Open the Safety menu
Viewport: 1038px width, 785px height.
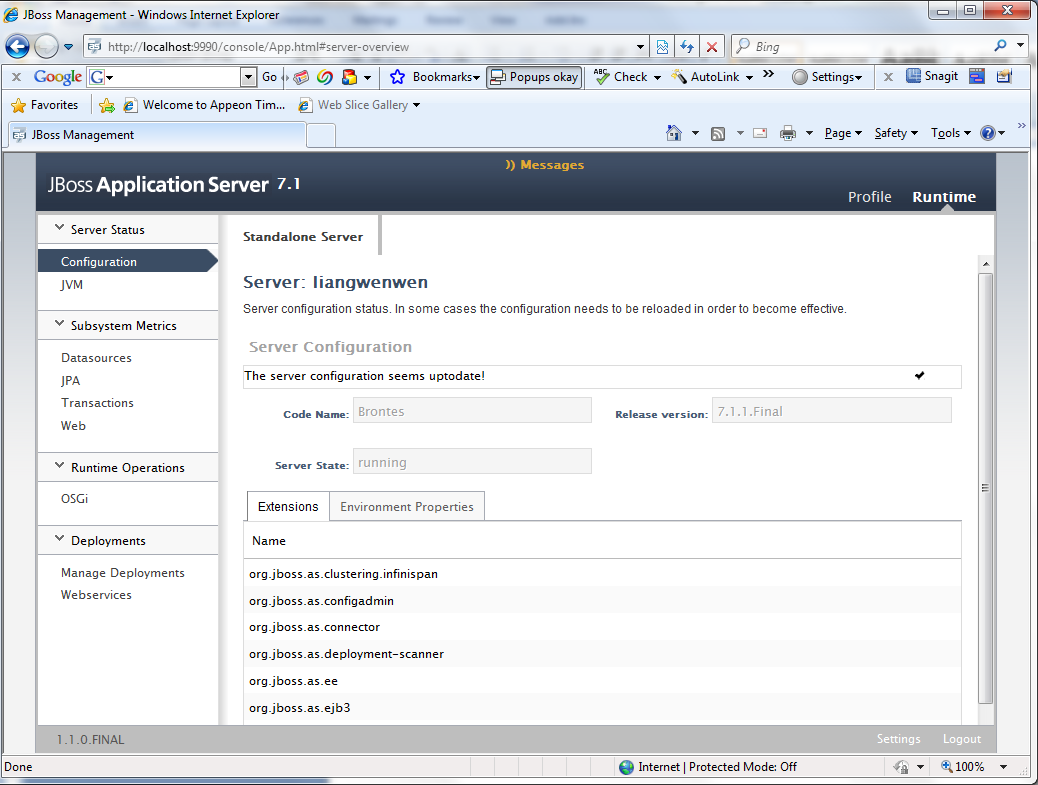coord(896,133)
